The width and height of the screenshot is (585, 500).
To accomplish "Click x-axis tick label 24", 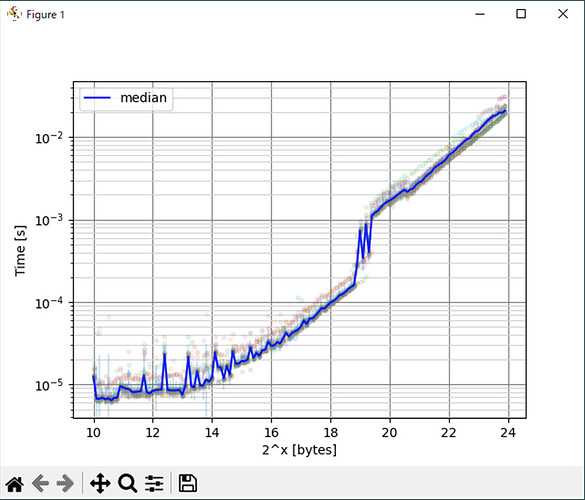I will [508, 433].
